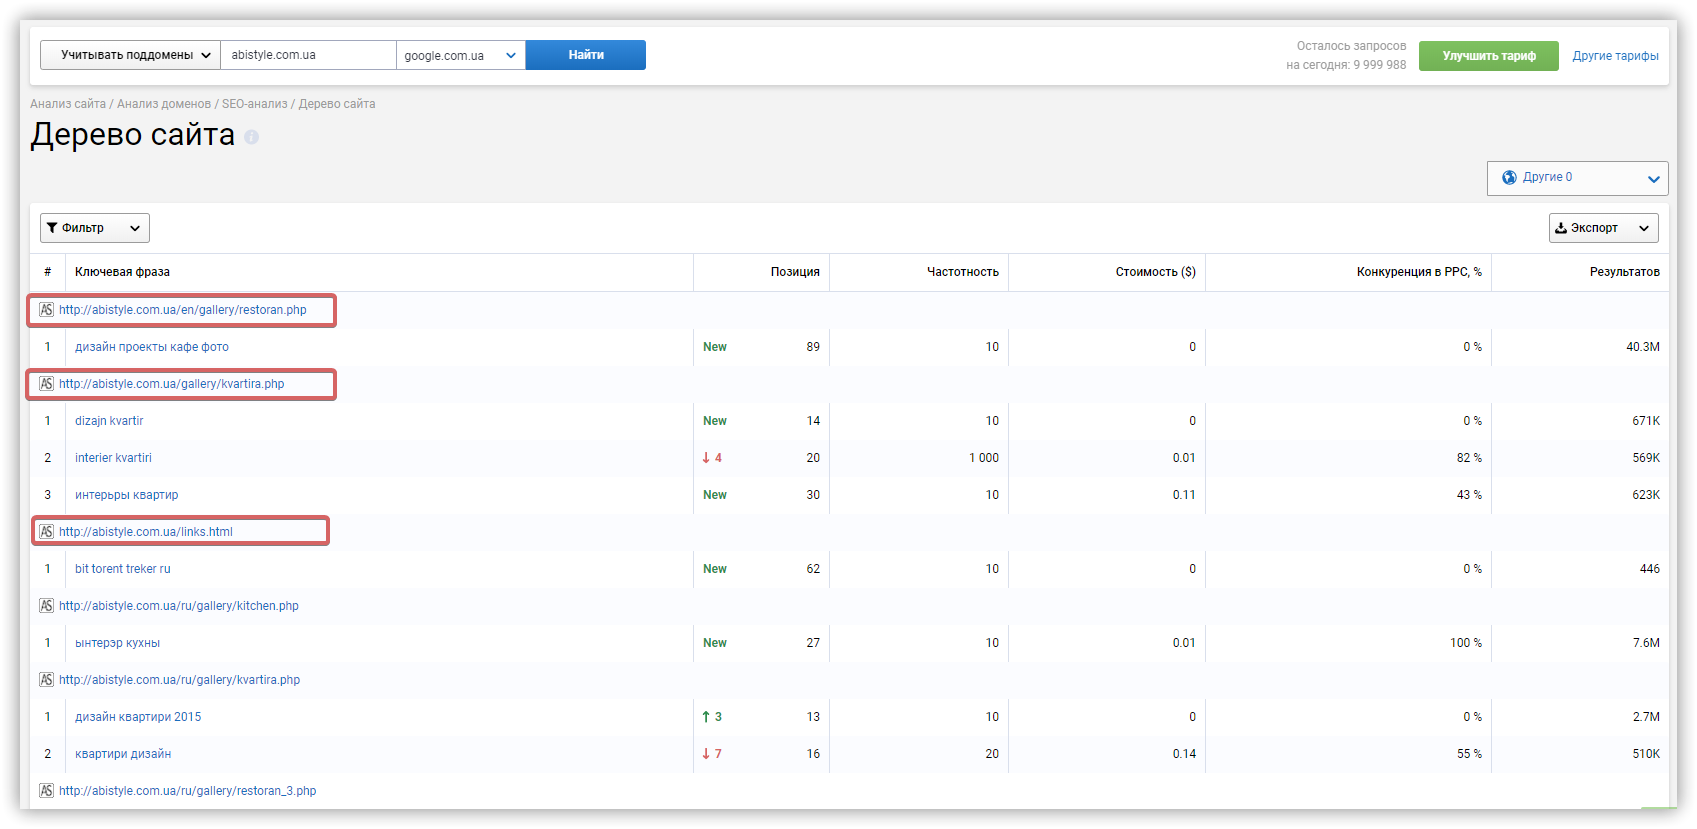Click the Улучшить тариф button
Image resolution: width=1697 pixels, height=829 pixels.
tap(1488, 56)
